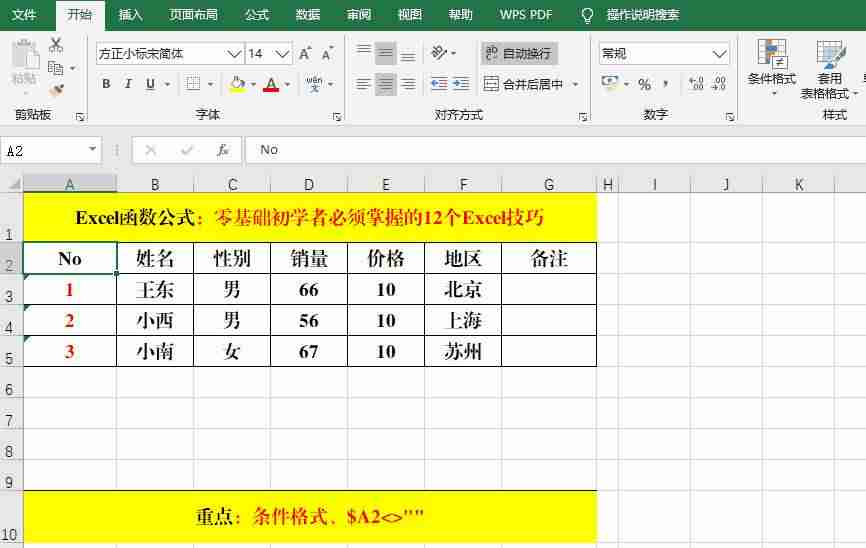
Task: Apply comma style
Action: click(x=666, y=84)
